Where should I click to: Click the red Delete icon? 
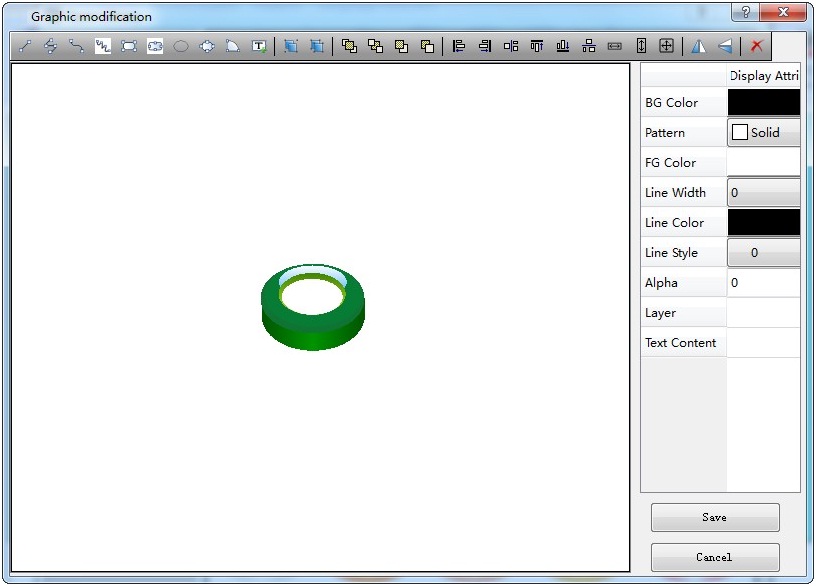click(x=757, y=46)
